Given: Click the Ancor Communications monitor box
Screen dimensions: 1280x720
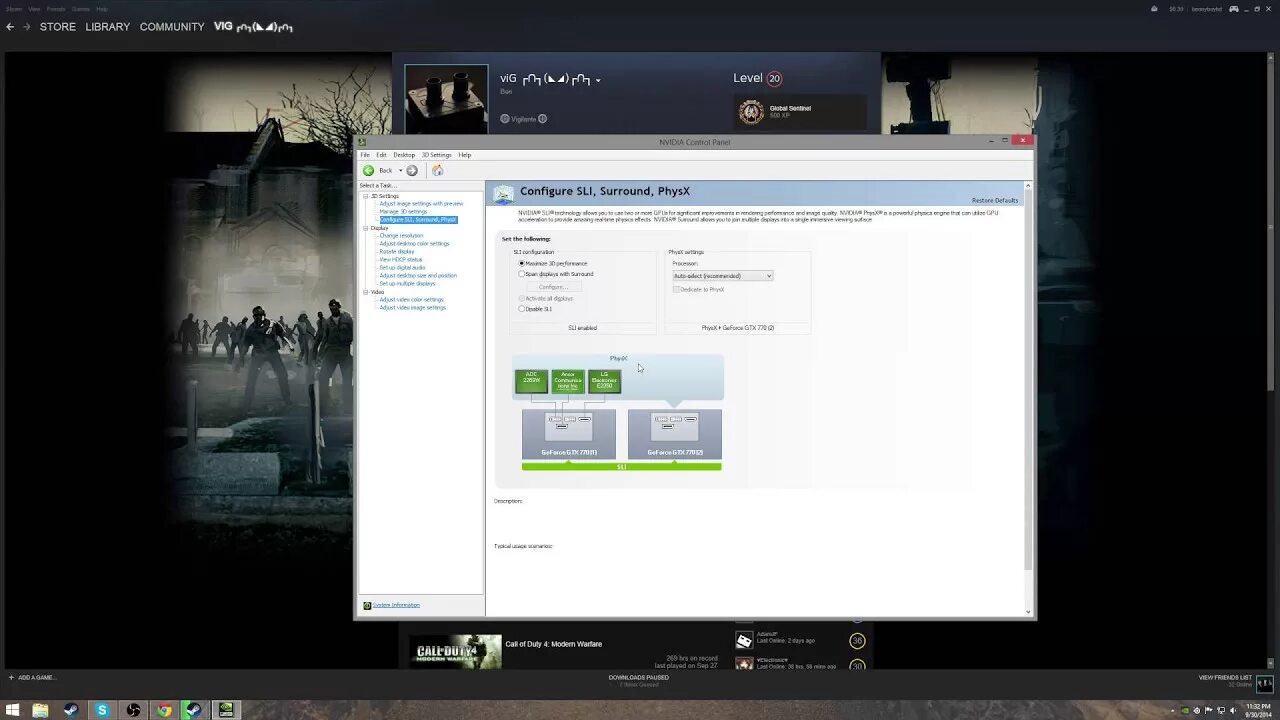Looking at the screenshot, I should pos(567,381).
